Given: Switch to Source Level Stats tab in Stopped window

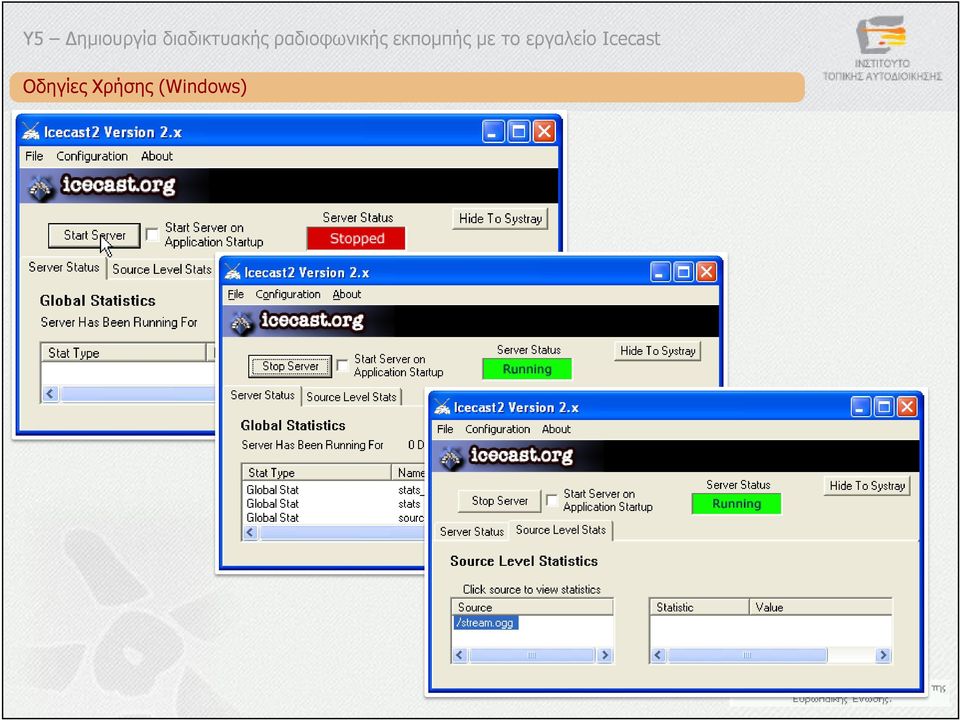Looking at the screenshot, I should (162, 269).
